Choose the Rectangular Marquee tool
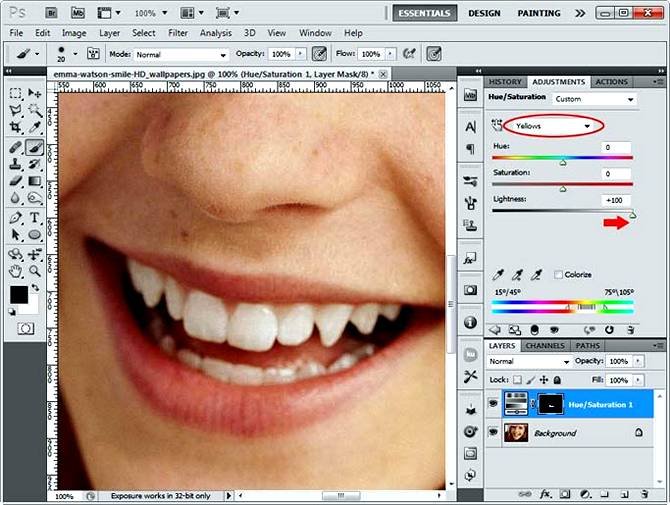Image resolution: width=670 pixels, height=505 pixels. pos(15,92)
